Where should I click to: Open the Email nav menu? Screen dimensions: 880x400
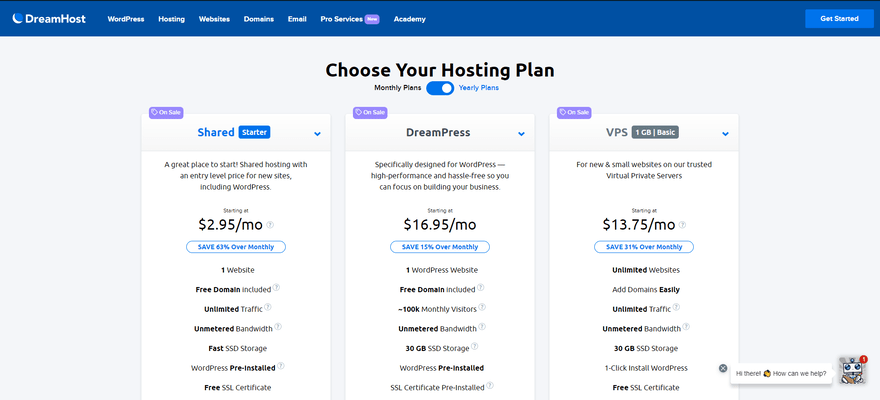point(297,19)
